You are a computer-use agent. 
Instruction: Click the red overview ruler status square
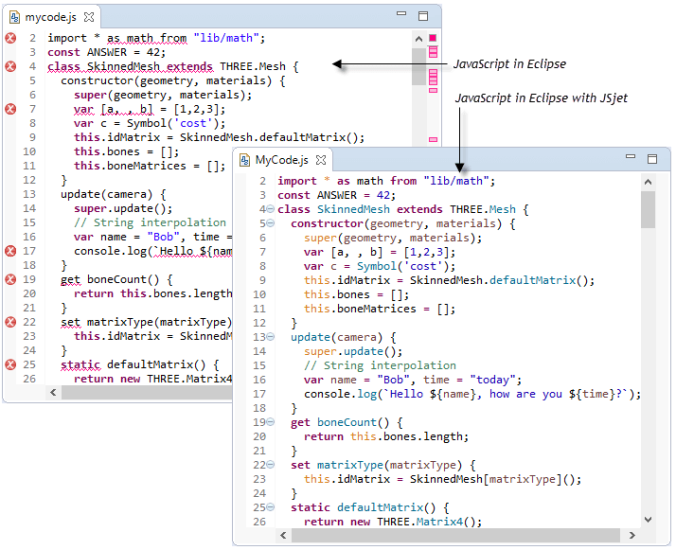pyautogui.click(x=433, y=38)
